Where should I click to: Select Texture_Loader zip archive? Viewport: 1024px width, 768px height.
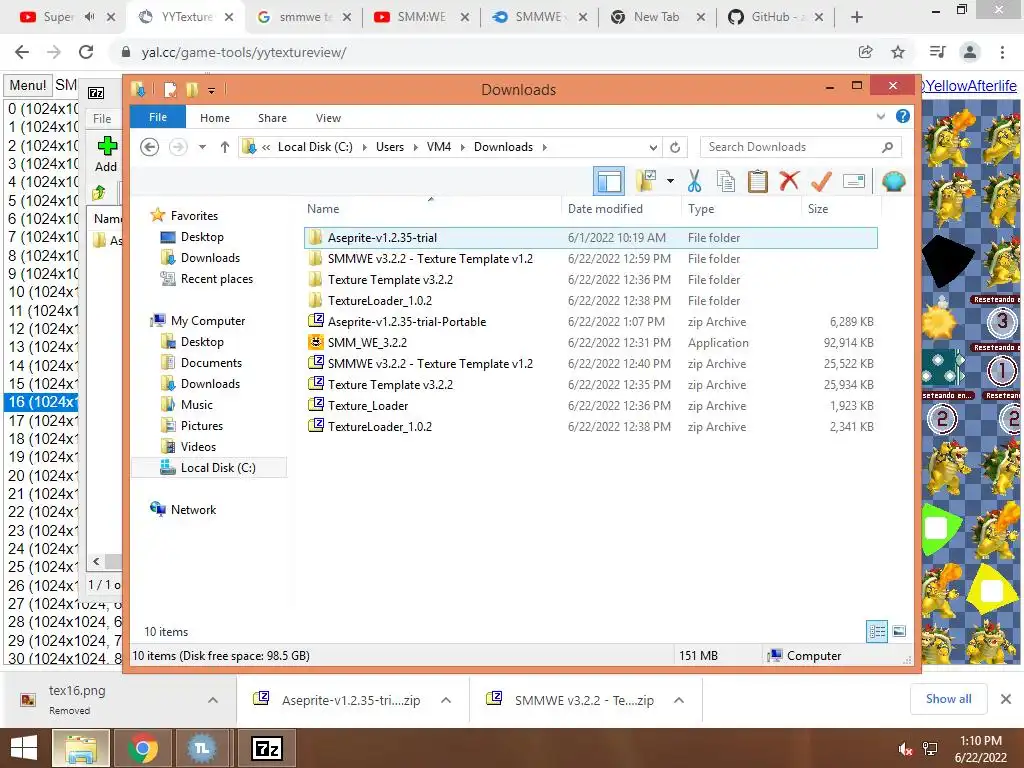click(590, 406)
